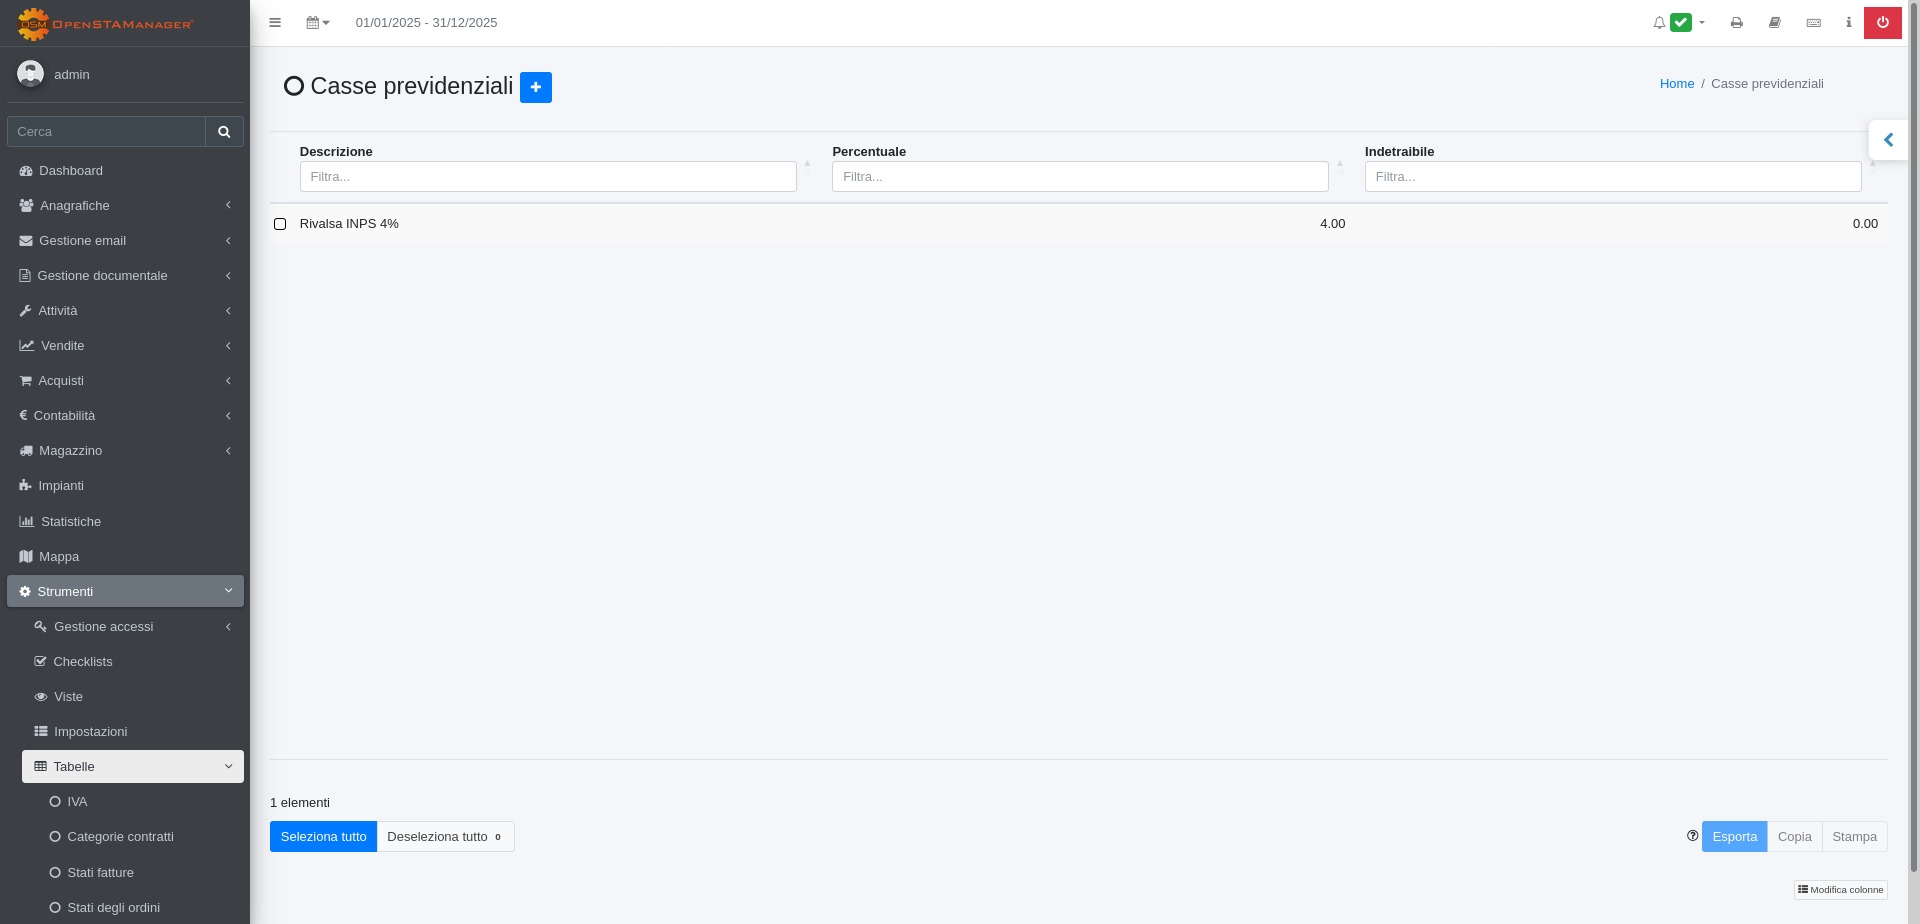Click the sidebar search magnifier button
Image resolution: width=1920 pixels, height=924 pixels.
pyautogui.click(x=224, y=132)
